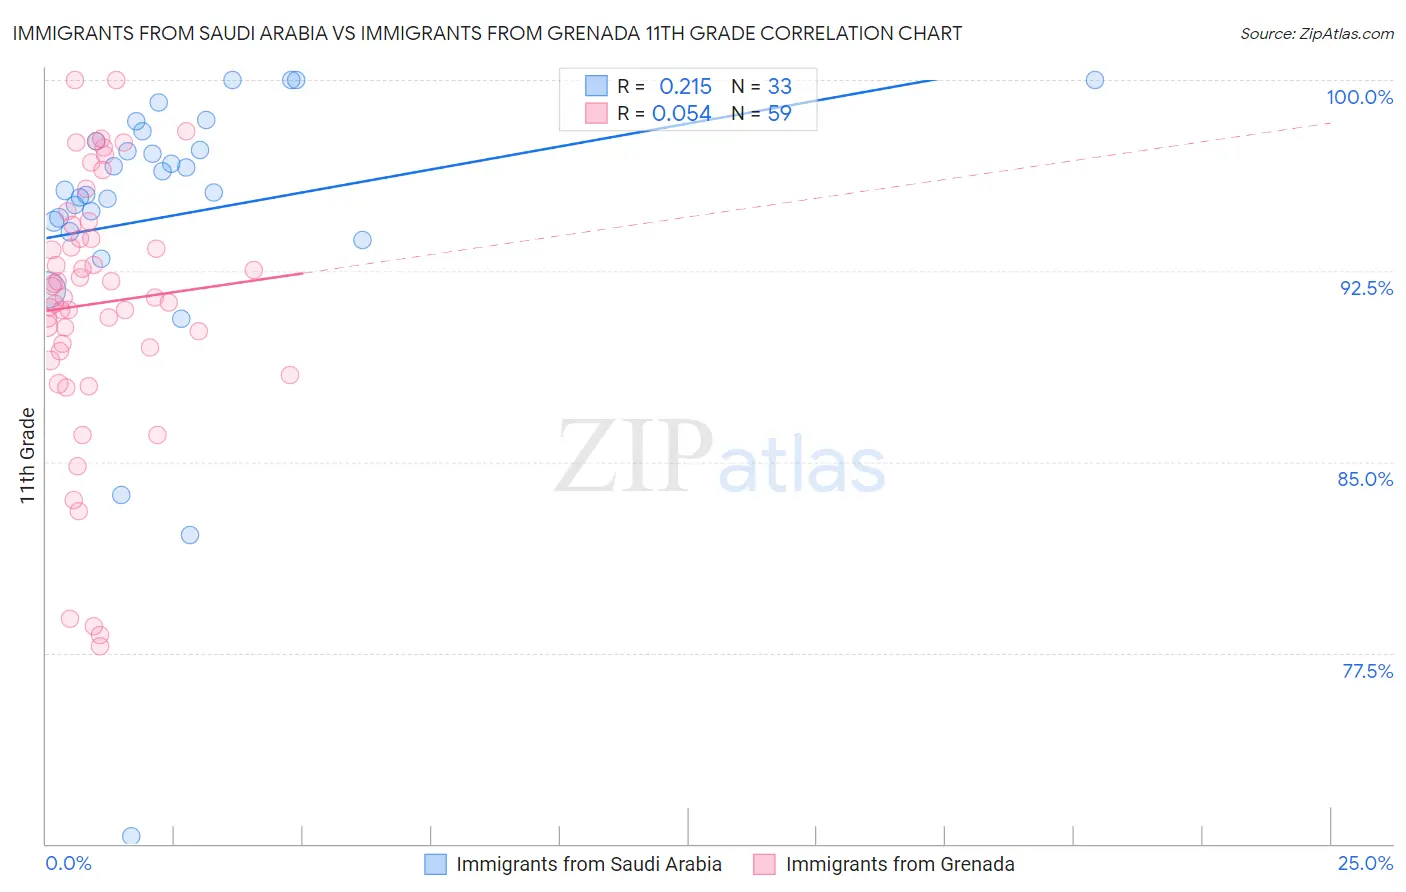Click the 25.0% x-axis label
Viewport: 1406px width, 892px height.
(x=1365, y=863)
